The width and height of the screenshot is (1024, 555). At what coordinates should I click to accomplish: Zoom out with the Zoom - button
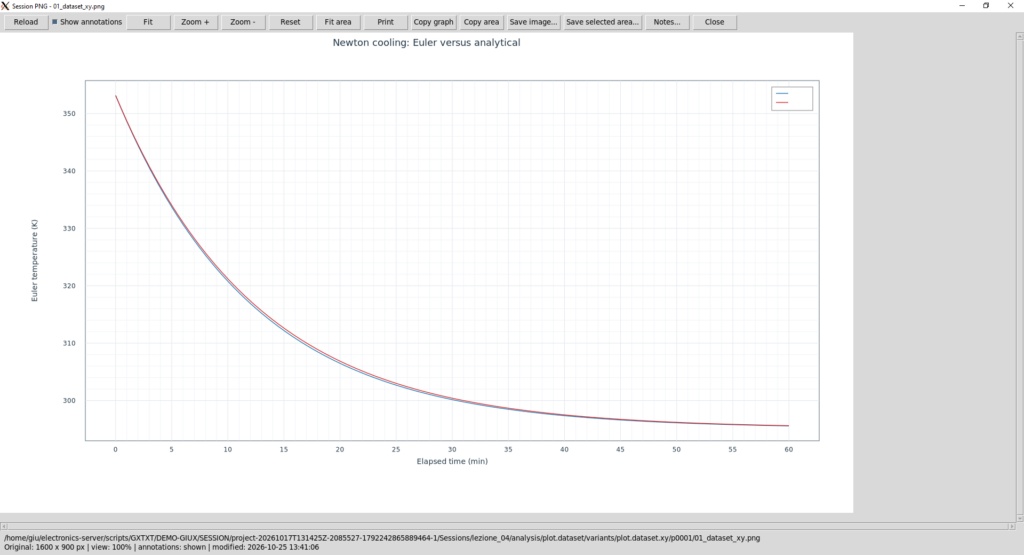(243, 22)
